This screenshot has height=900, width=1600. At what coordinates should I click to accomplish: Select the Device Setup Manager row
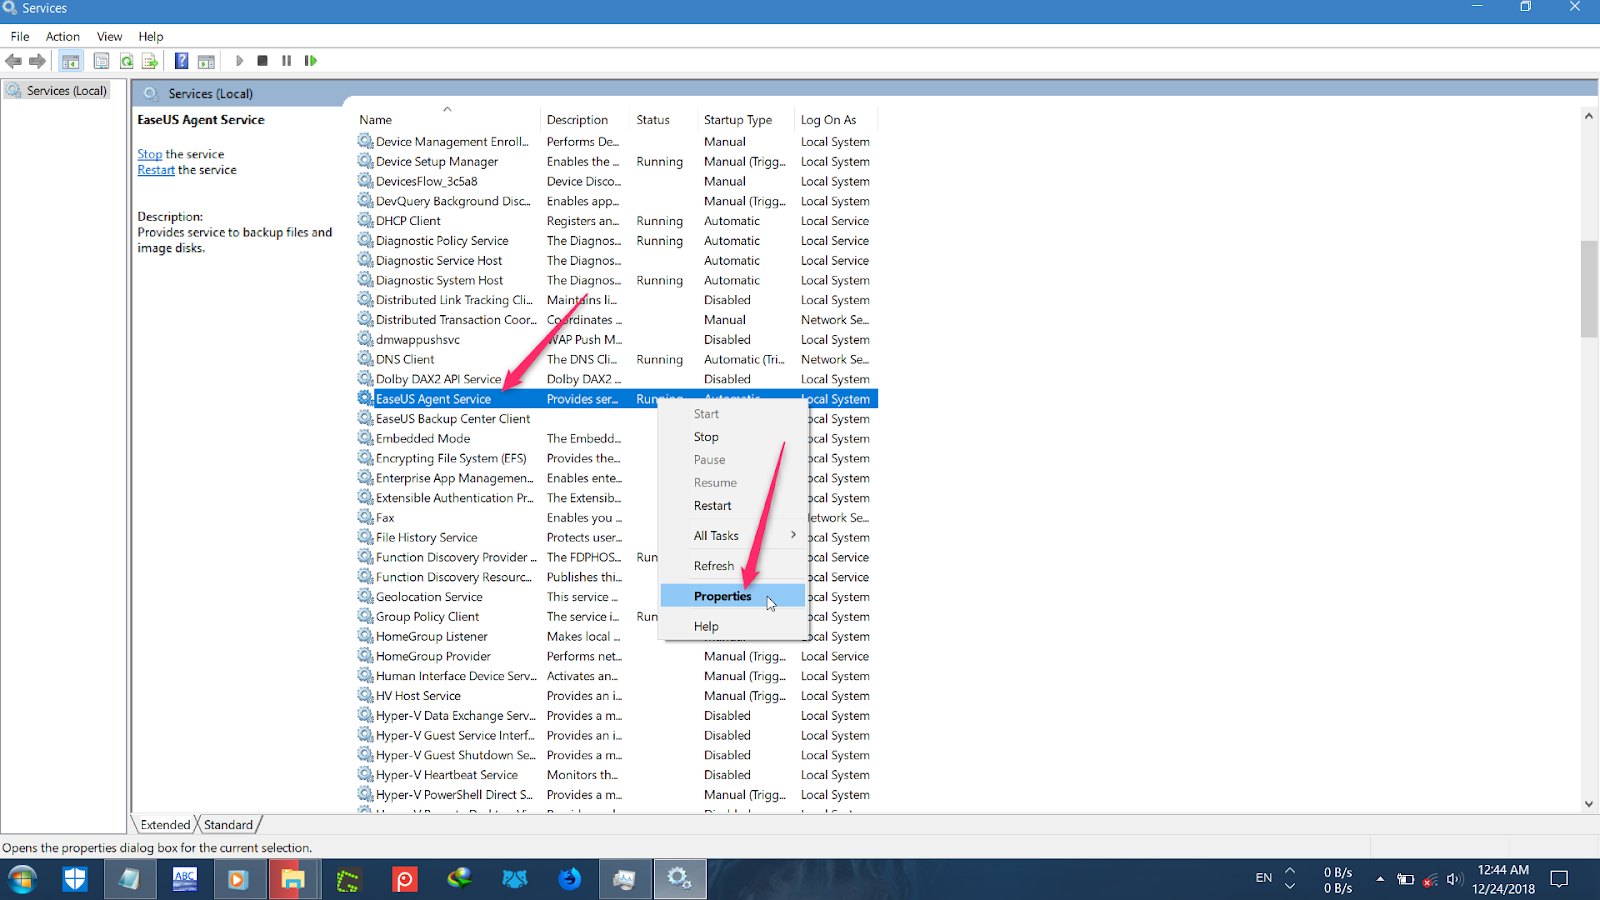click(617, 162)
